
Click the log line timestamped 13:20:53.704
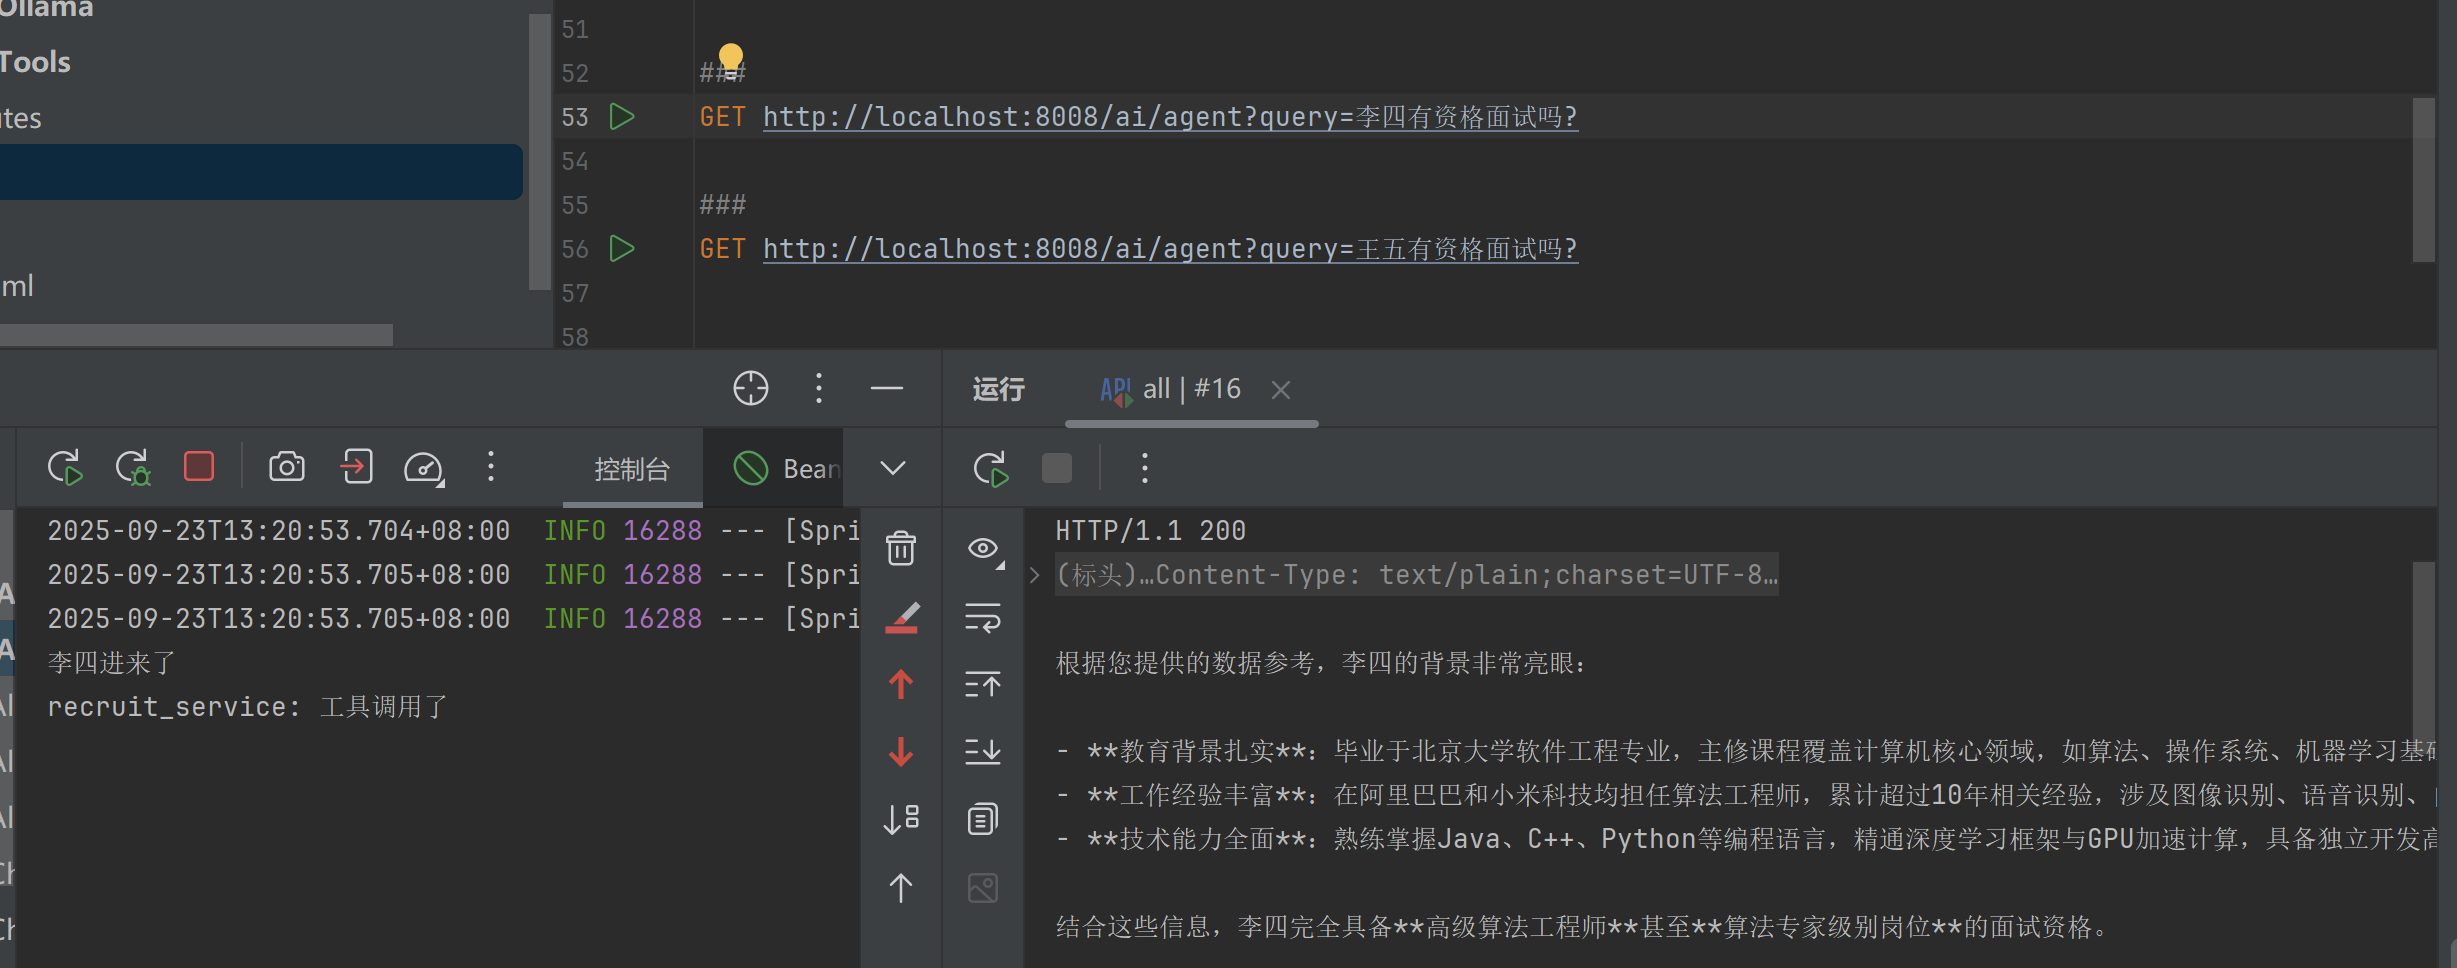pos(453,531)
